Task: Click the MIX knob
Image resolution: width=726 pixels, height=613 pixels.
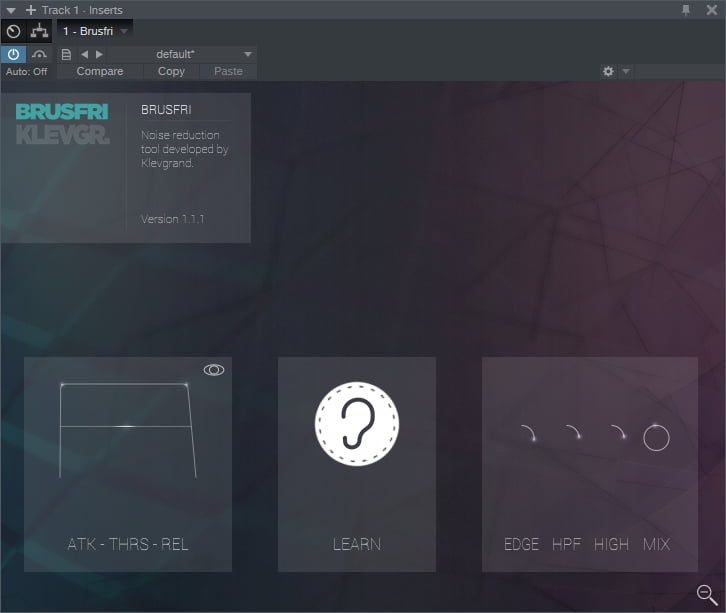Action: (656, 437)
